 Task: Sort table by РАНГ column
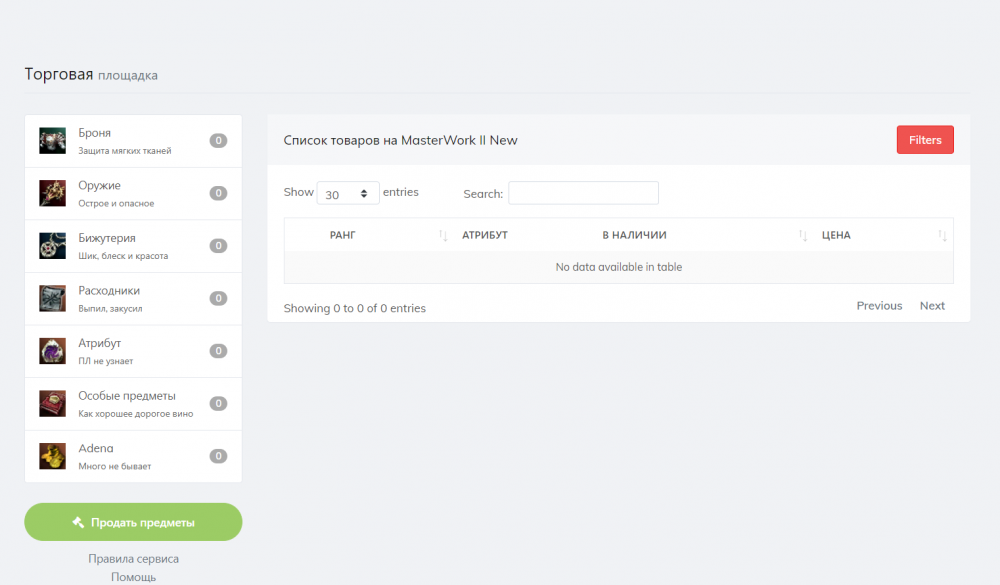tap(343, 235)
